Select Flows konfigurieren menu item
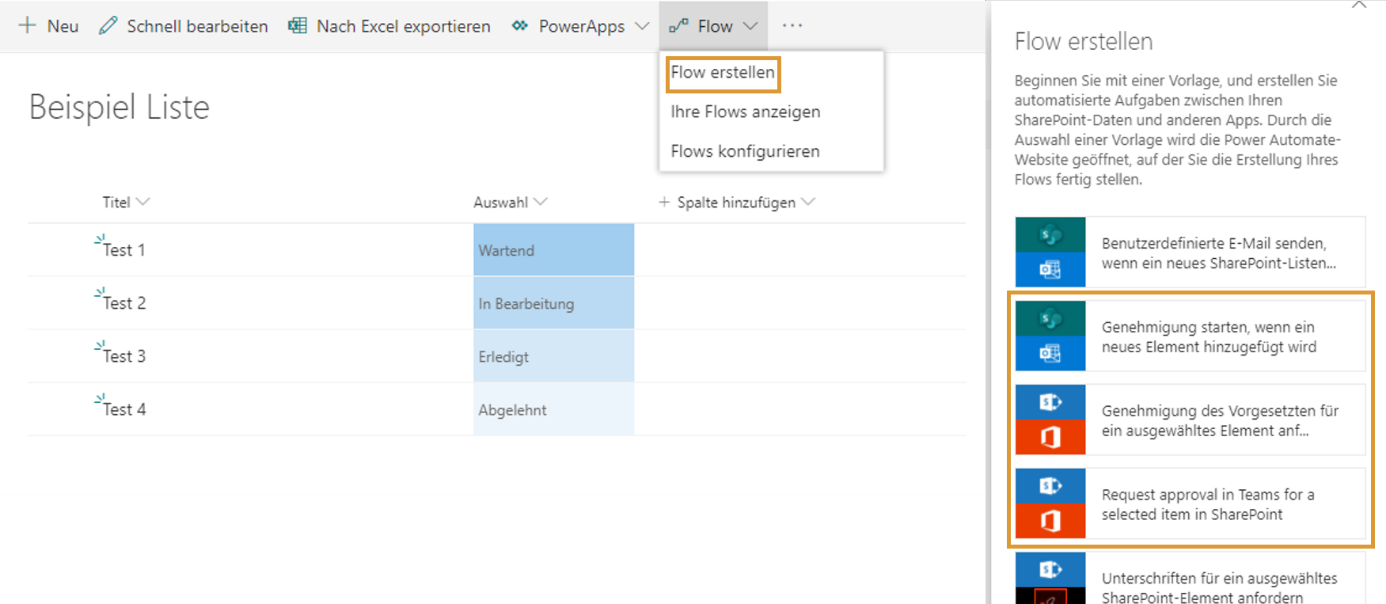 point(745,151)
